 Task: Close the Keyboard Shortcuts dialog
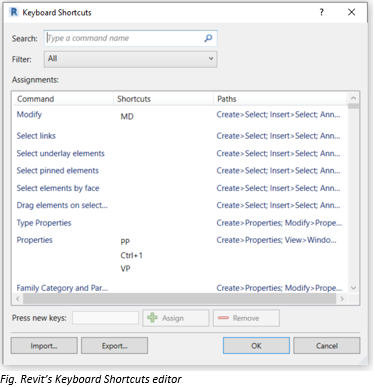351,12
